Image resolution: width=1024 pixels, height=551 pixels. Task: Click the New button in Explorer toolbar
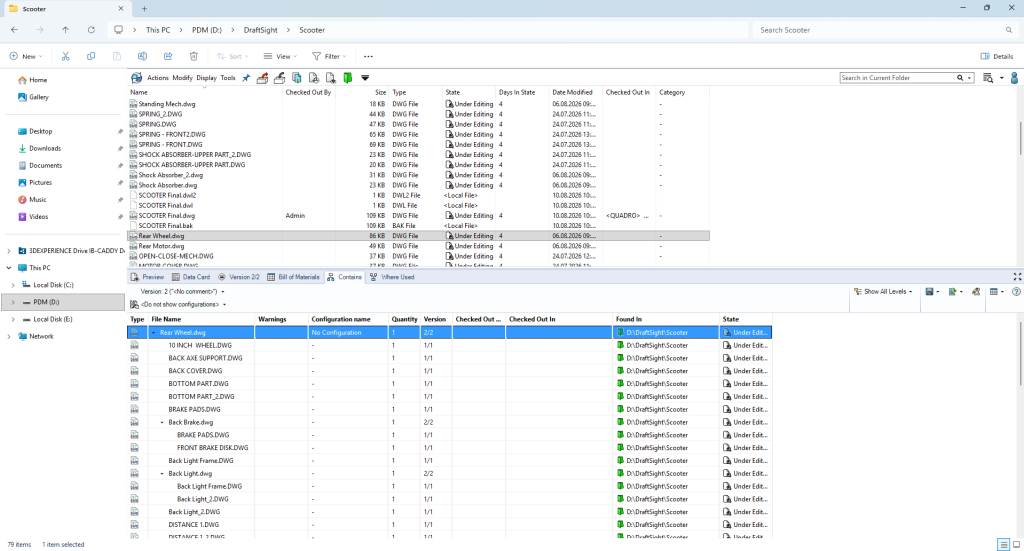point(25,56)
